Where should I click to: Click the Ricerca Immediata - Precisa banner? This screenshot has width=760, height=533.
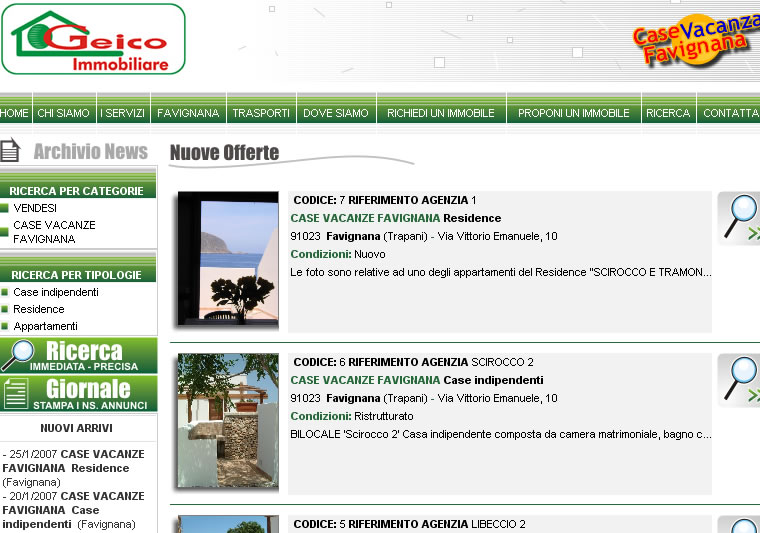pyautogui.click(x=79, y=355)
